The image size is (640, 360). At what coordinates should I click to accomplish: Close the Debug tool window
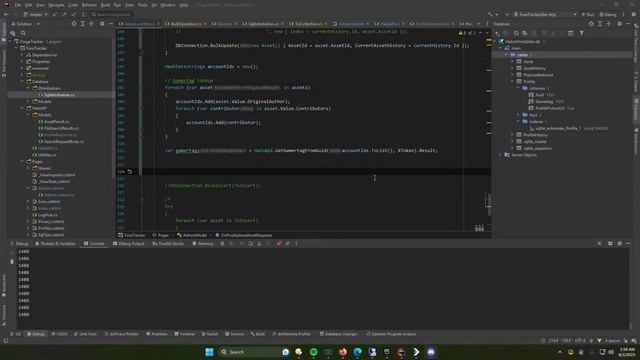[x=599, y=244]
